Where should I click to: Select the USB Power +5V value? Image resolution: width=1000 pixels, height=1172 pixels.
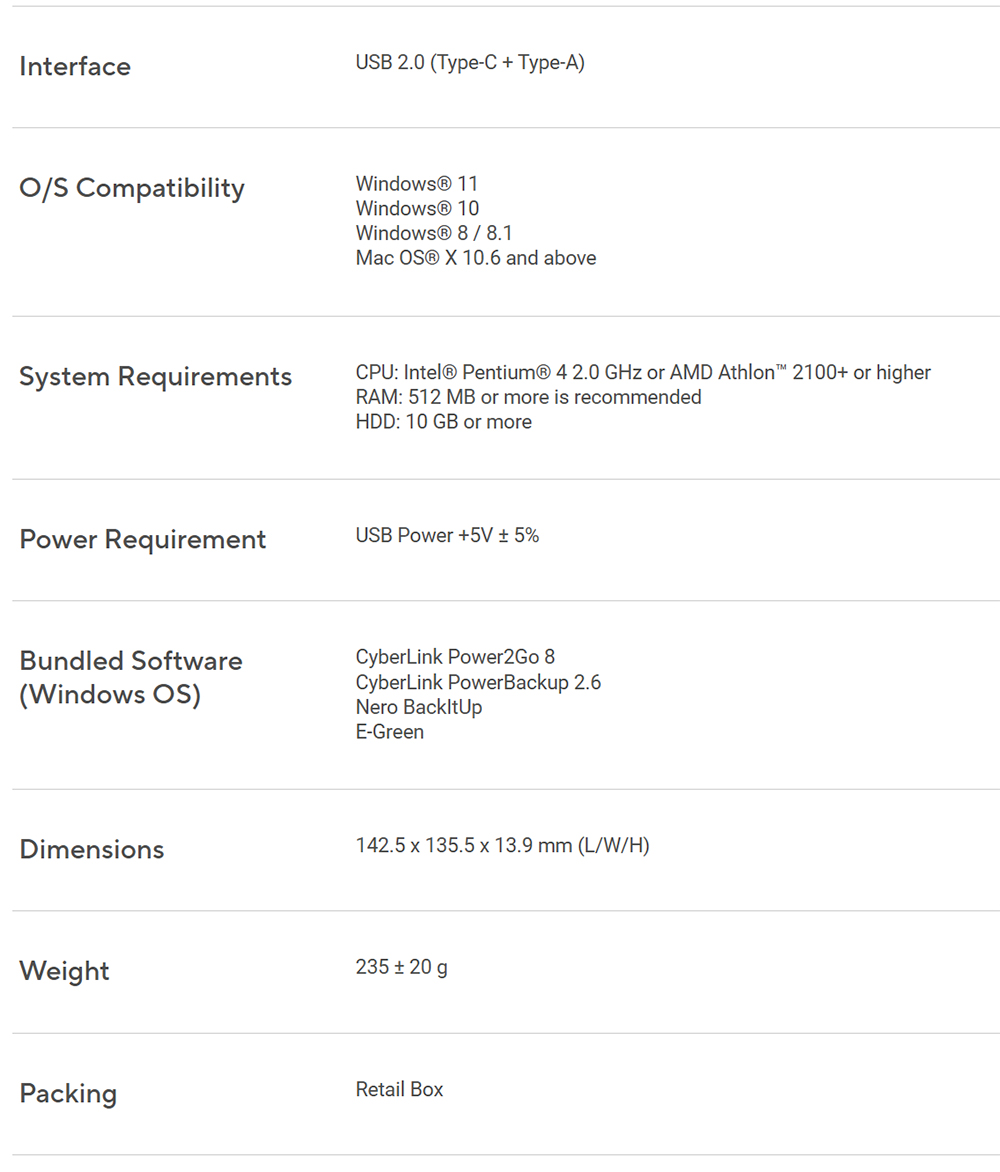(x=447, y=536)
